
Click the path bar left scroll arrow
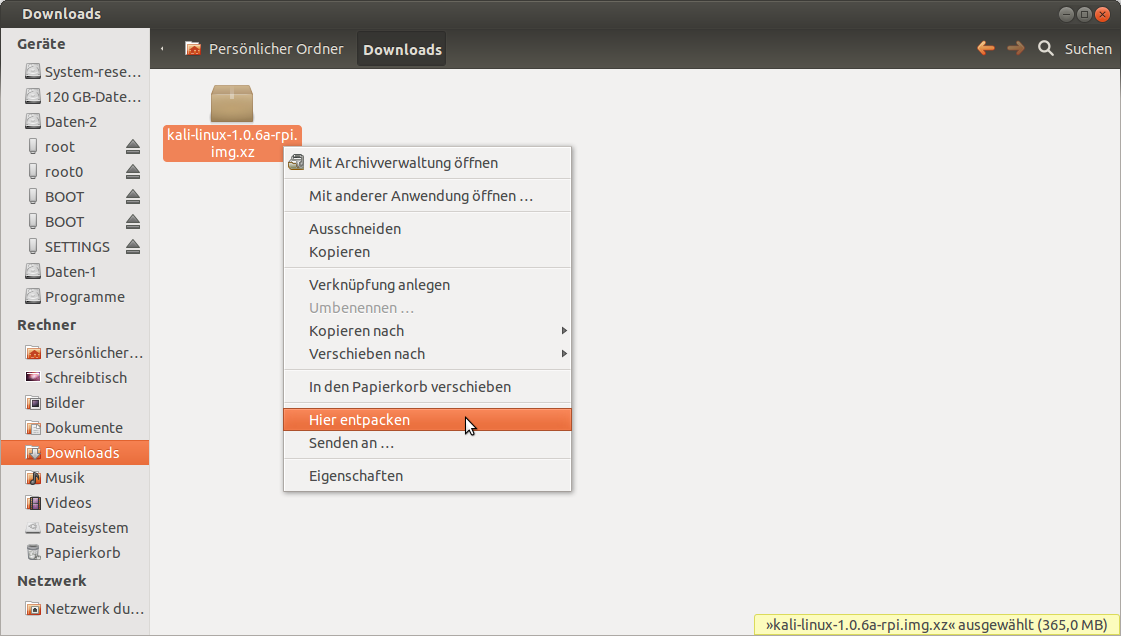click(x=162, y=49)
